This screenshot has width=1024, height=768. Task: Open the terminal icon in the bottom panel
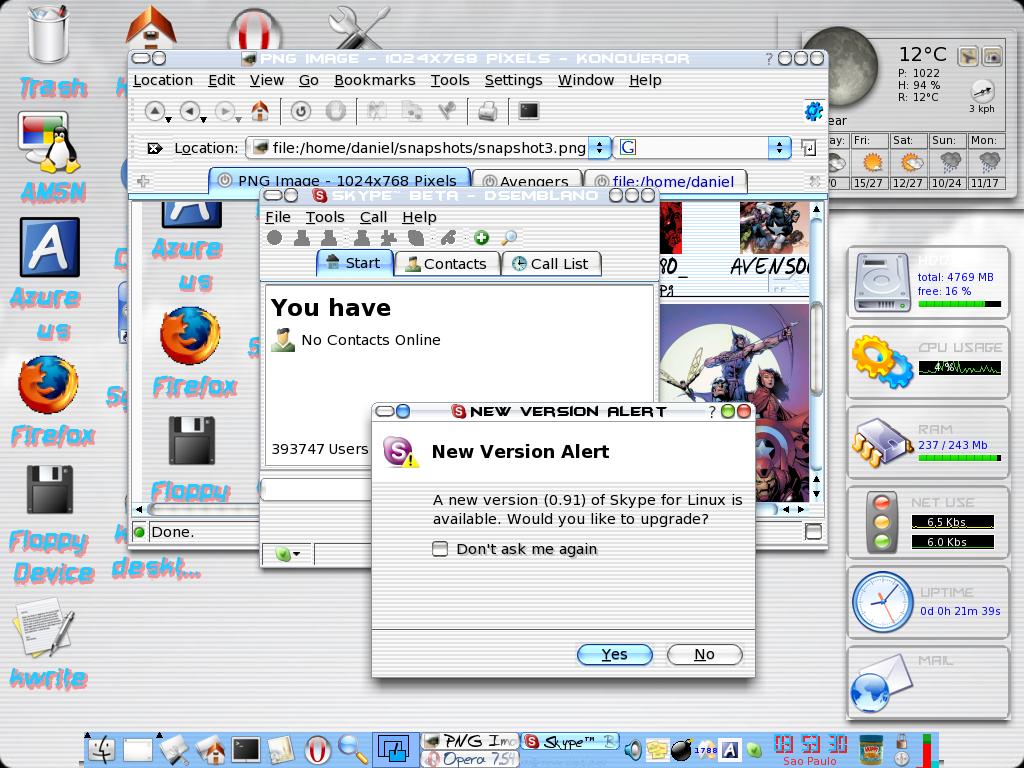(x=246, y=750)
